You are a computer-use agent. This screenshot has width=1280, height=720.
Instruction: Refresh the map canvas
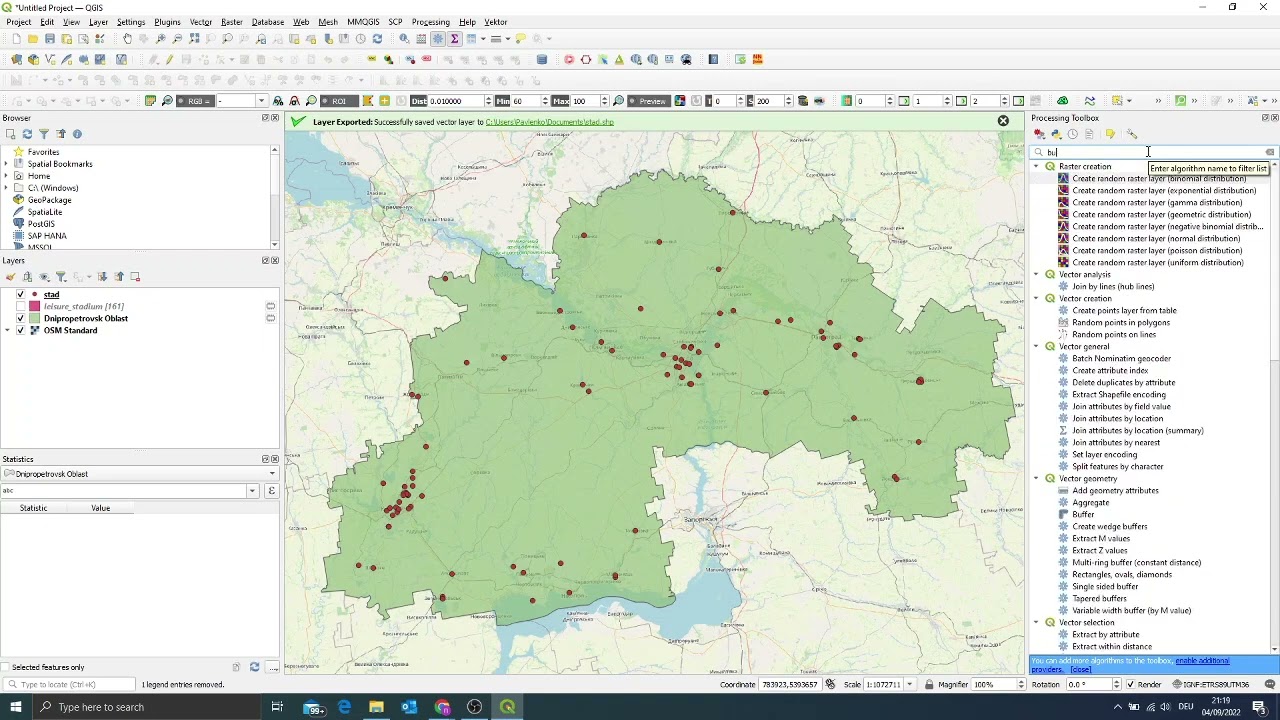377,39
